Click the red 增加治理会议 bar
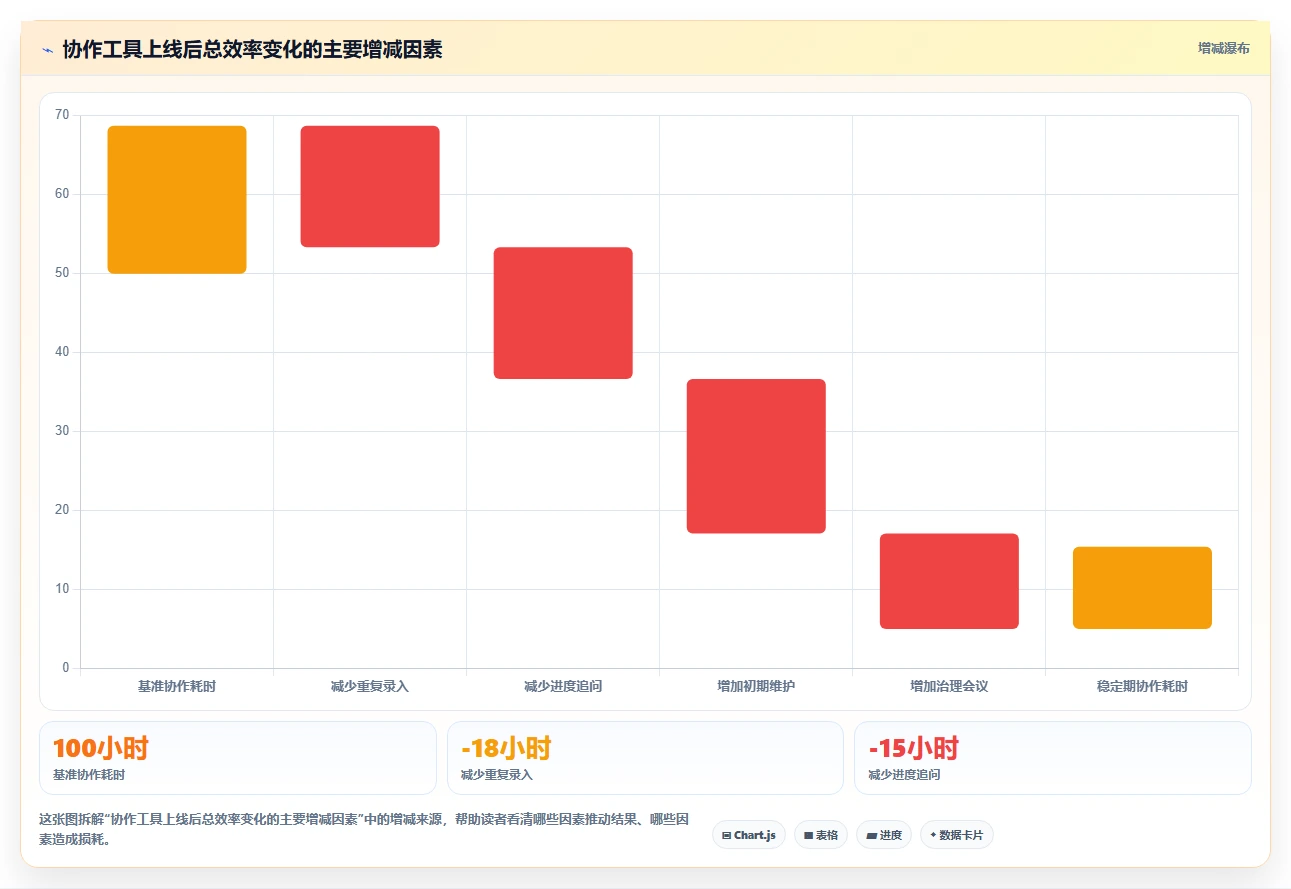Image resolution: width=1291 pixels, height=889 pixels. (x=949, y=581)
